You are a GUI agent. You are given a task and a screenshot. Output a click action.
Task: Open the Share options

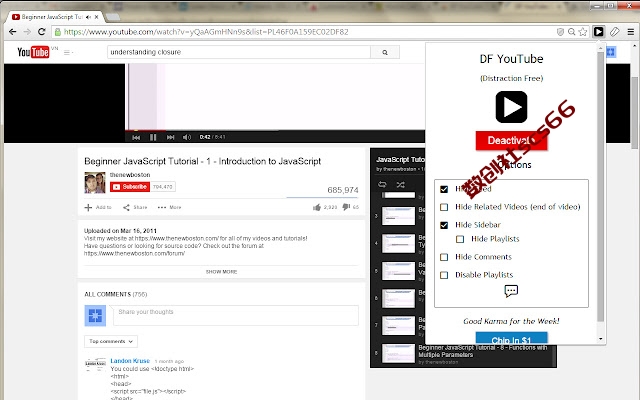[x=135, y=207]
